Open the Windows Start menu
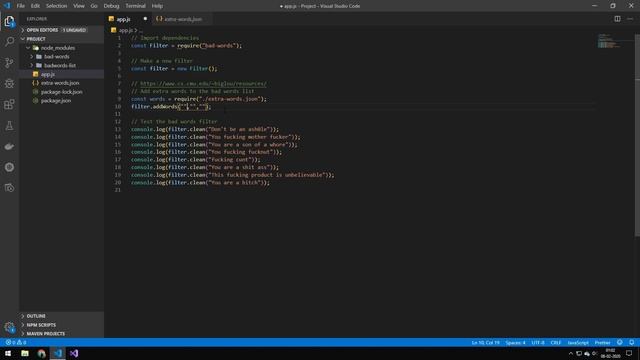The height and width of the screenshot is (360, 640). (x=8, y=353)
